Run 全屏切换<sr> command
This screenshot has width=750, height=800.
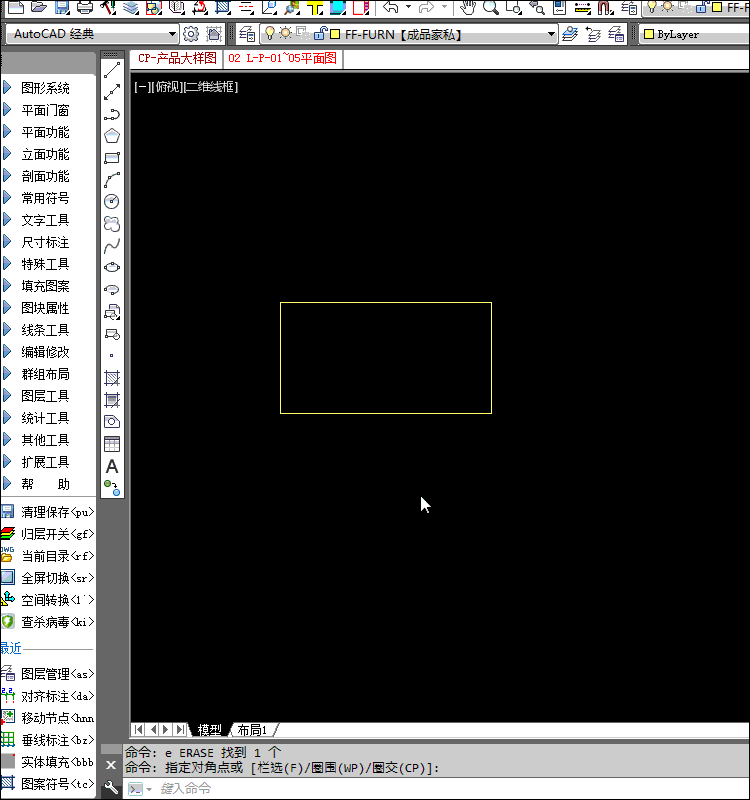pyautogui.click(x=48, y=578)
